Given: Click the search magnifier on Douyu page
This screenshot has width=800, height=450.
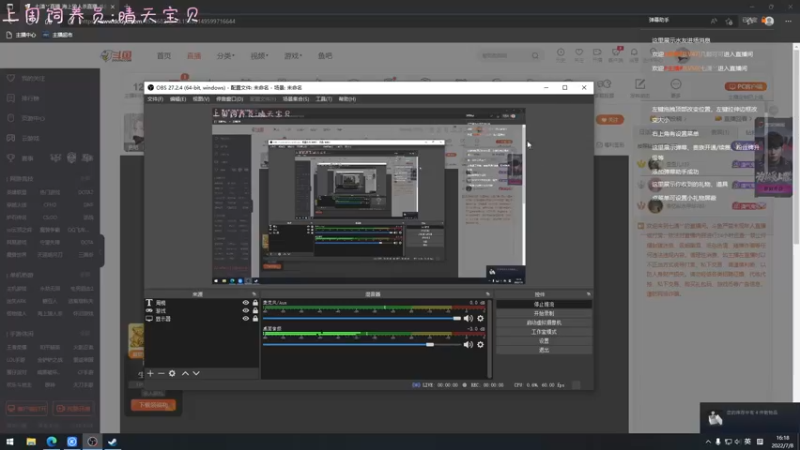Looking at the screenshot, I should pos(535,56).
